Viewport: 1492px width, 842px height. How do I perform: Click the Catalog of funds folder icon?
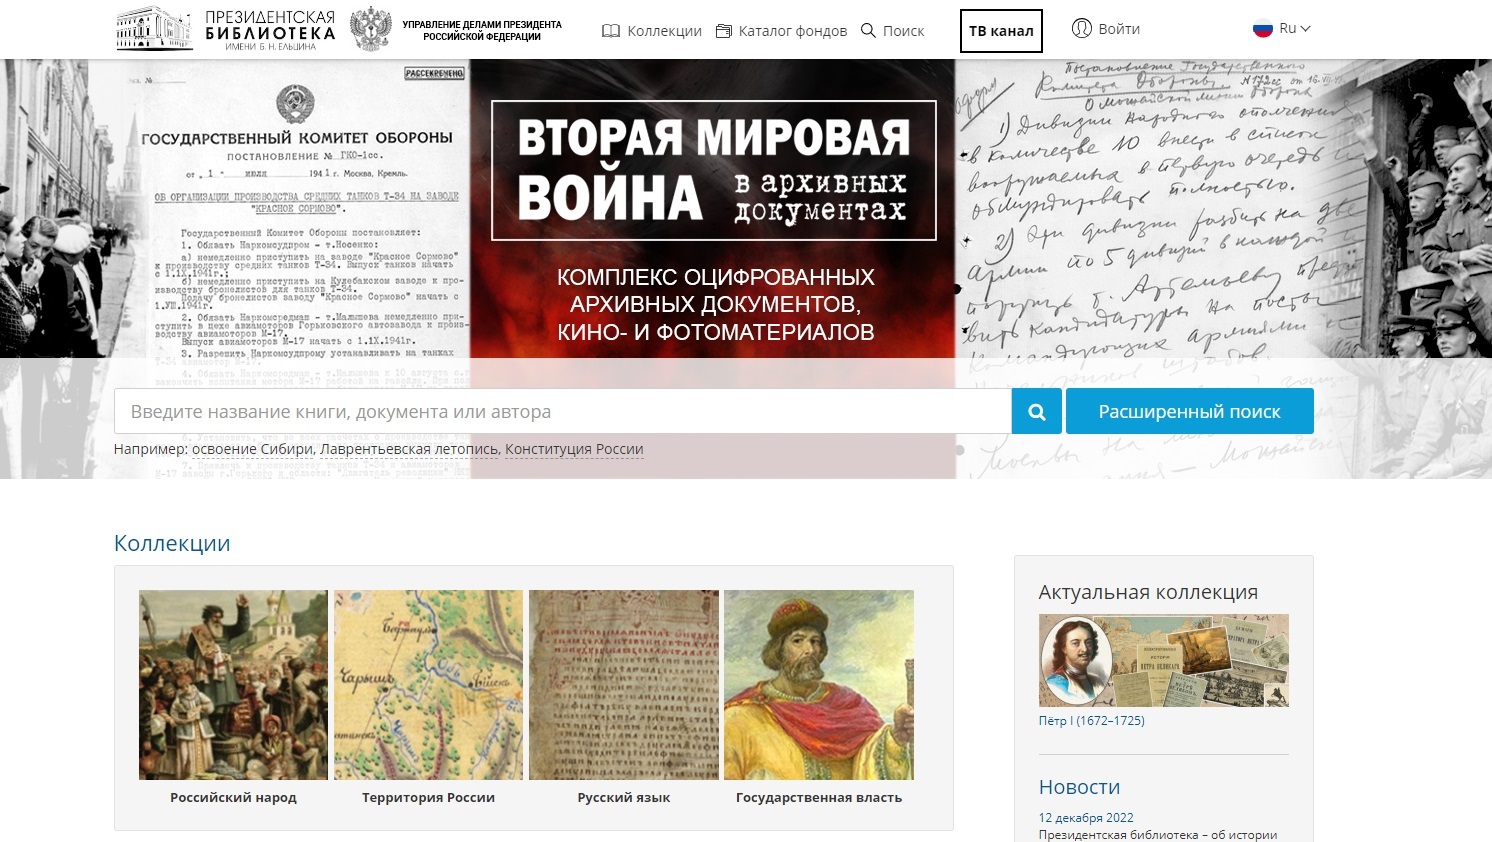(724, 31)
